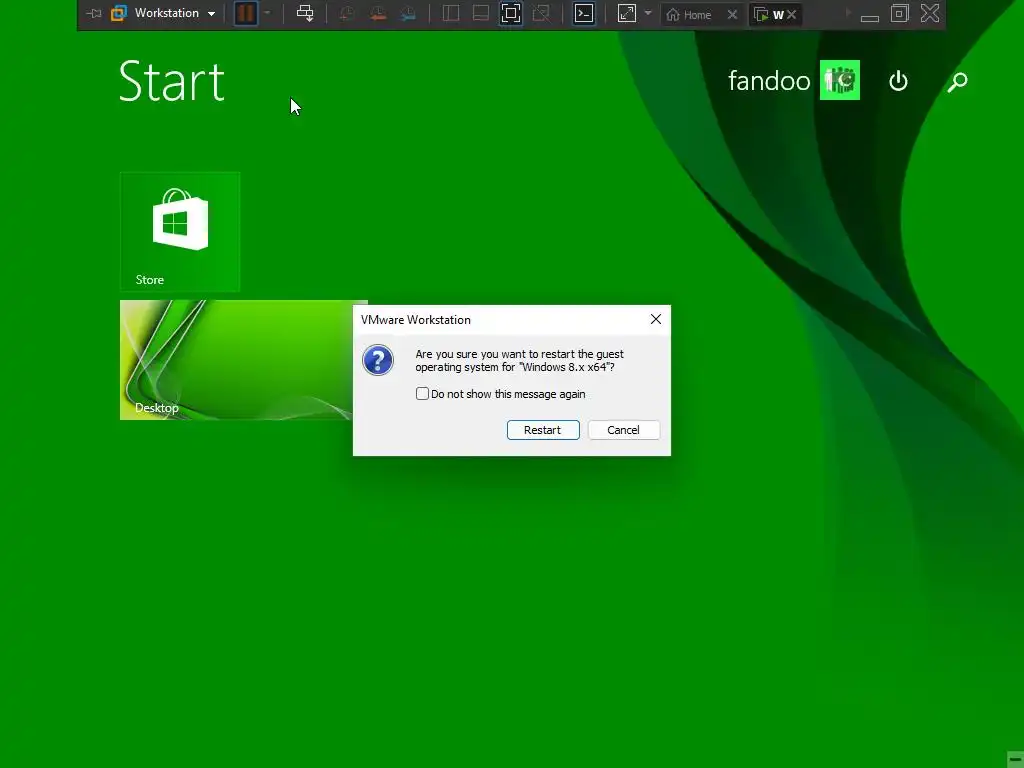Open the Start screen search
The image size is (1024, 768).
(957, 82)
